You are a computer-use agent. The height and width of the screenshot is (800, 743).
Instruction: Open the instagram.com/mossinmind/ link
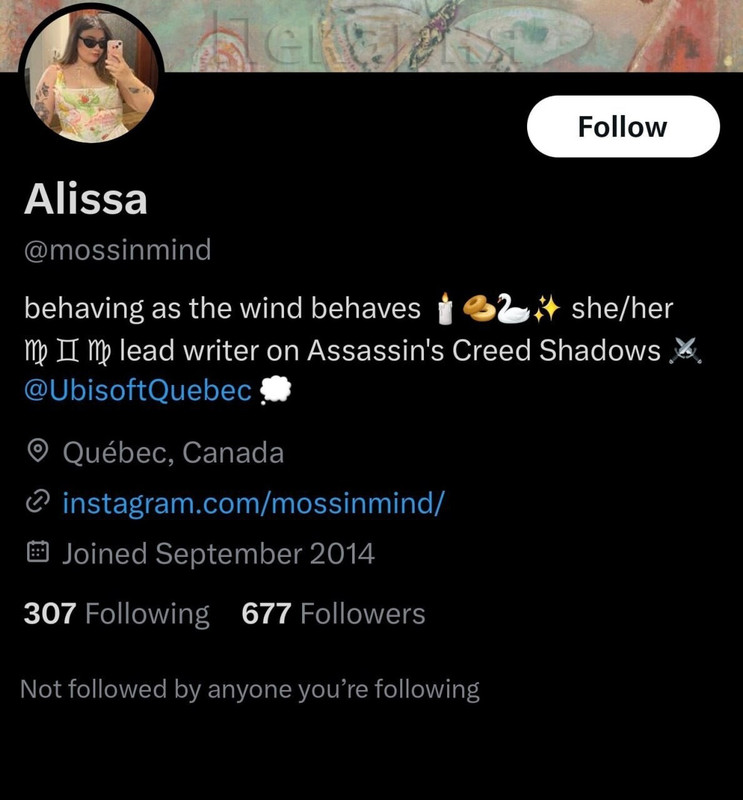click(x=254, y=503)
